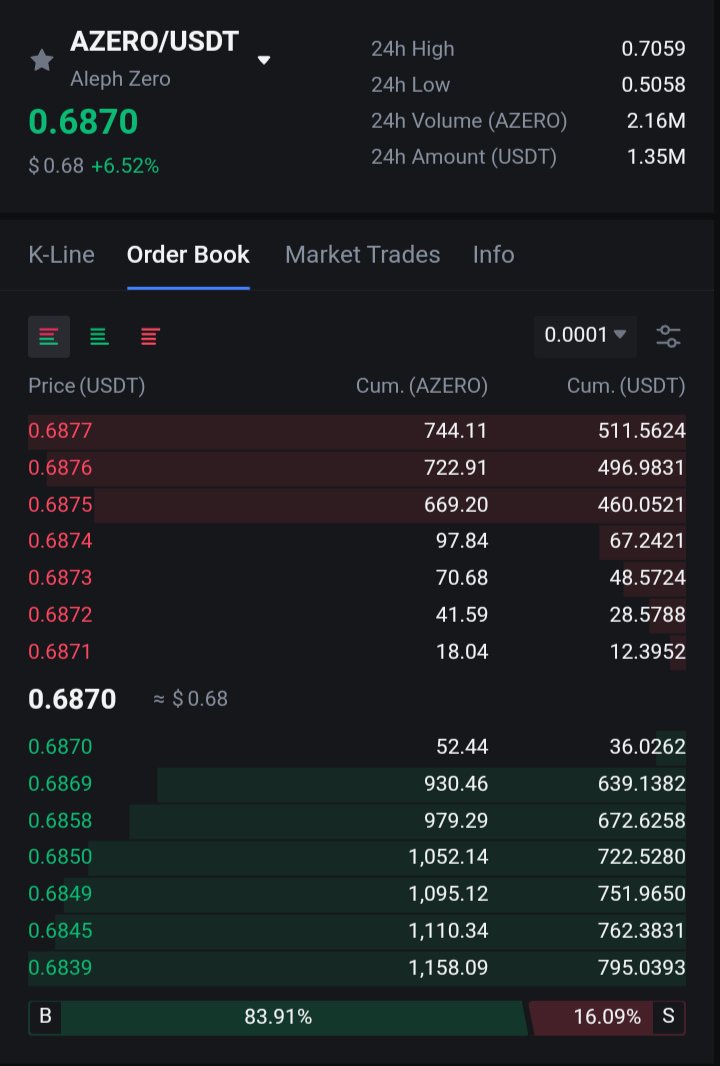The width and height of the screenshot is (720, 1066).
Task: Open the 0.0001 price precision dropdown
Action: [585, 335]
